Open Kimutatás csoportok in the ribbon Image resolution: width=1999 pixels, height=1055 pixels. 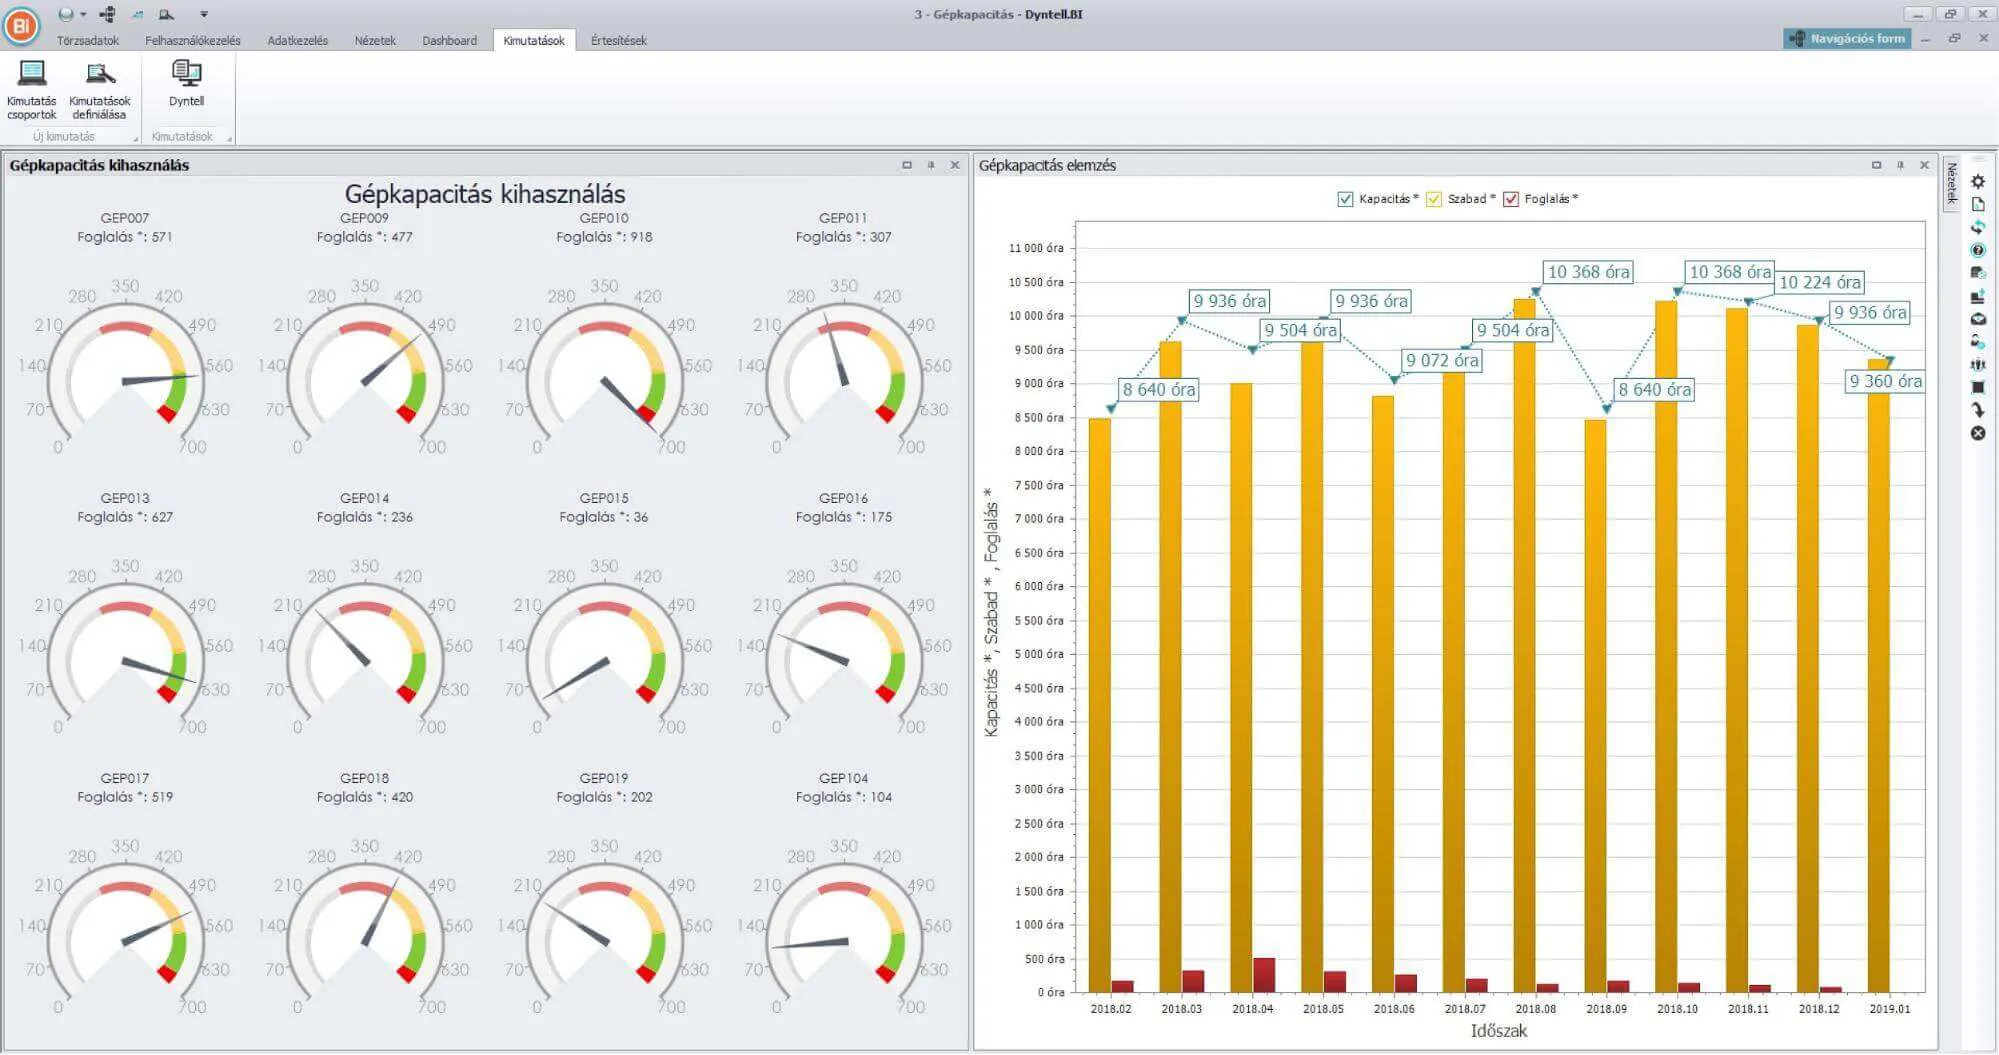point(32,88)
